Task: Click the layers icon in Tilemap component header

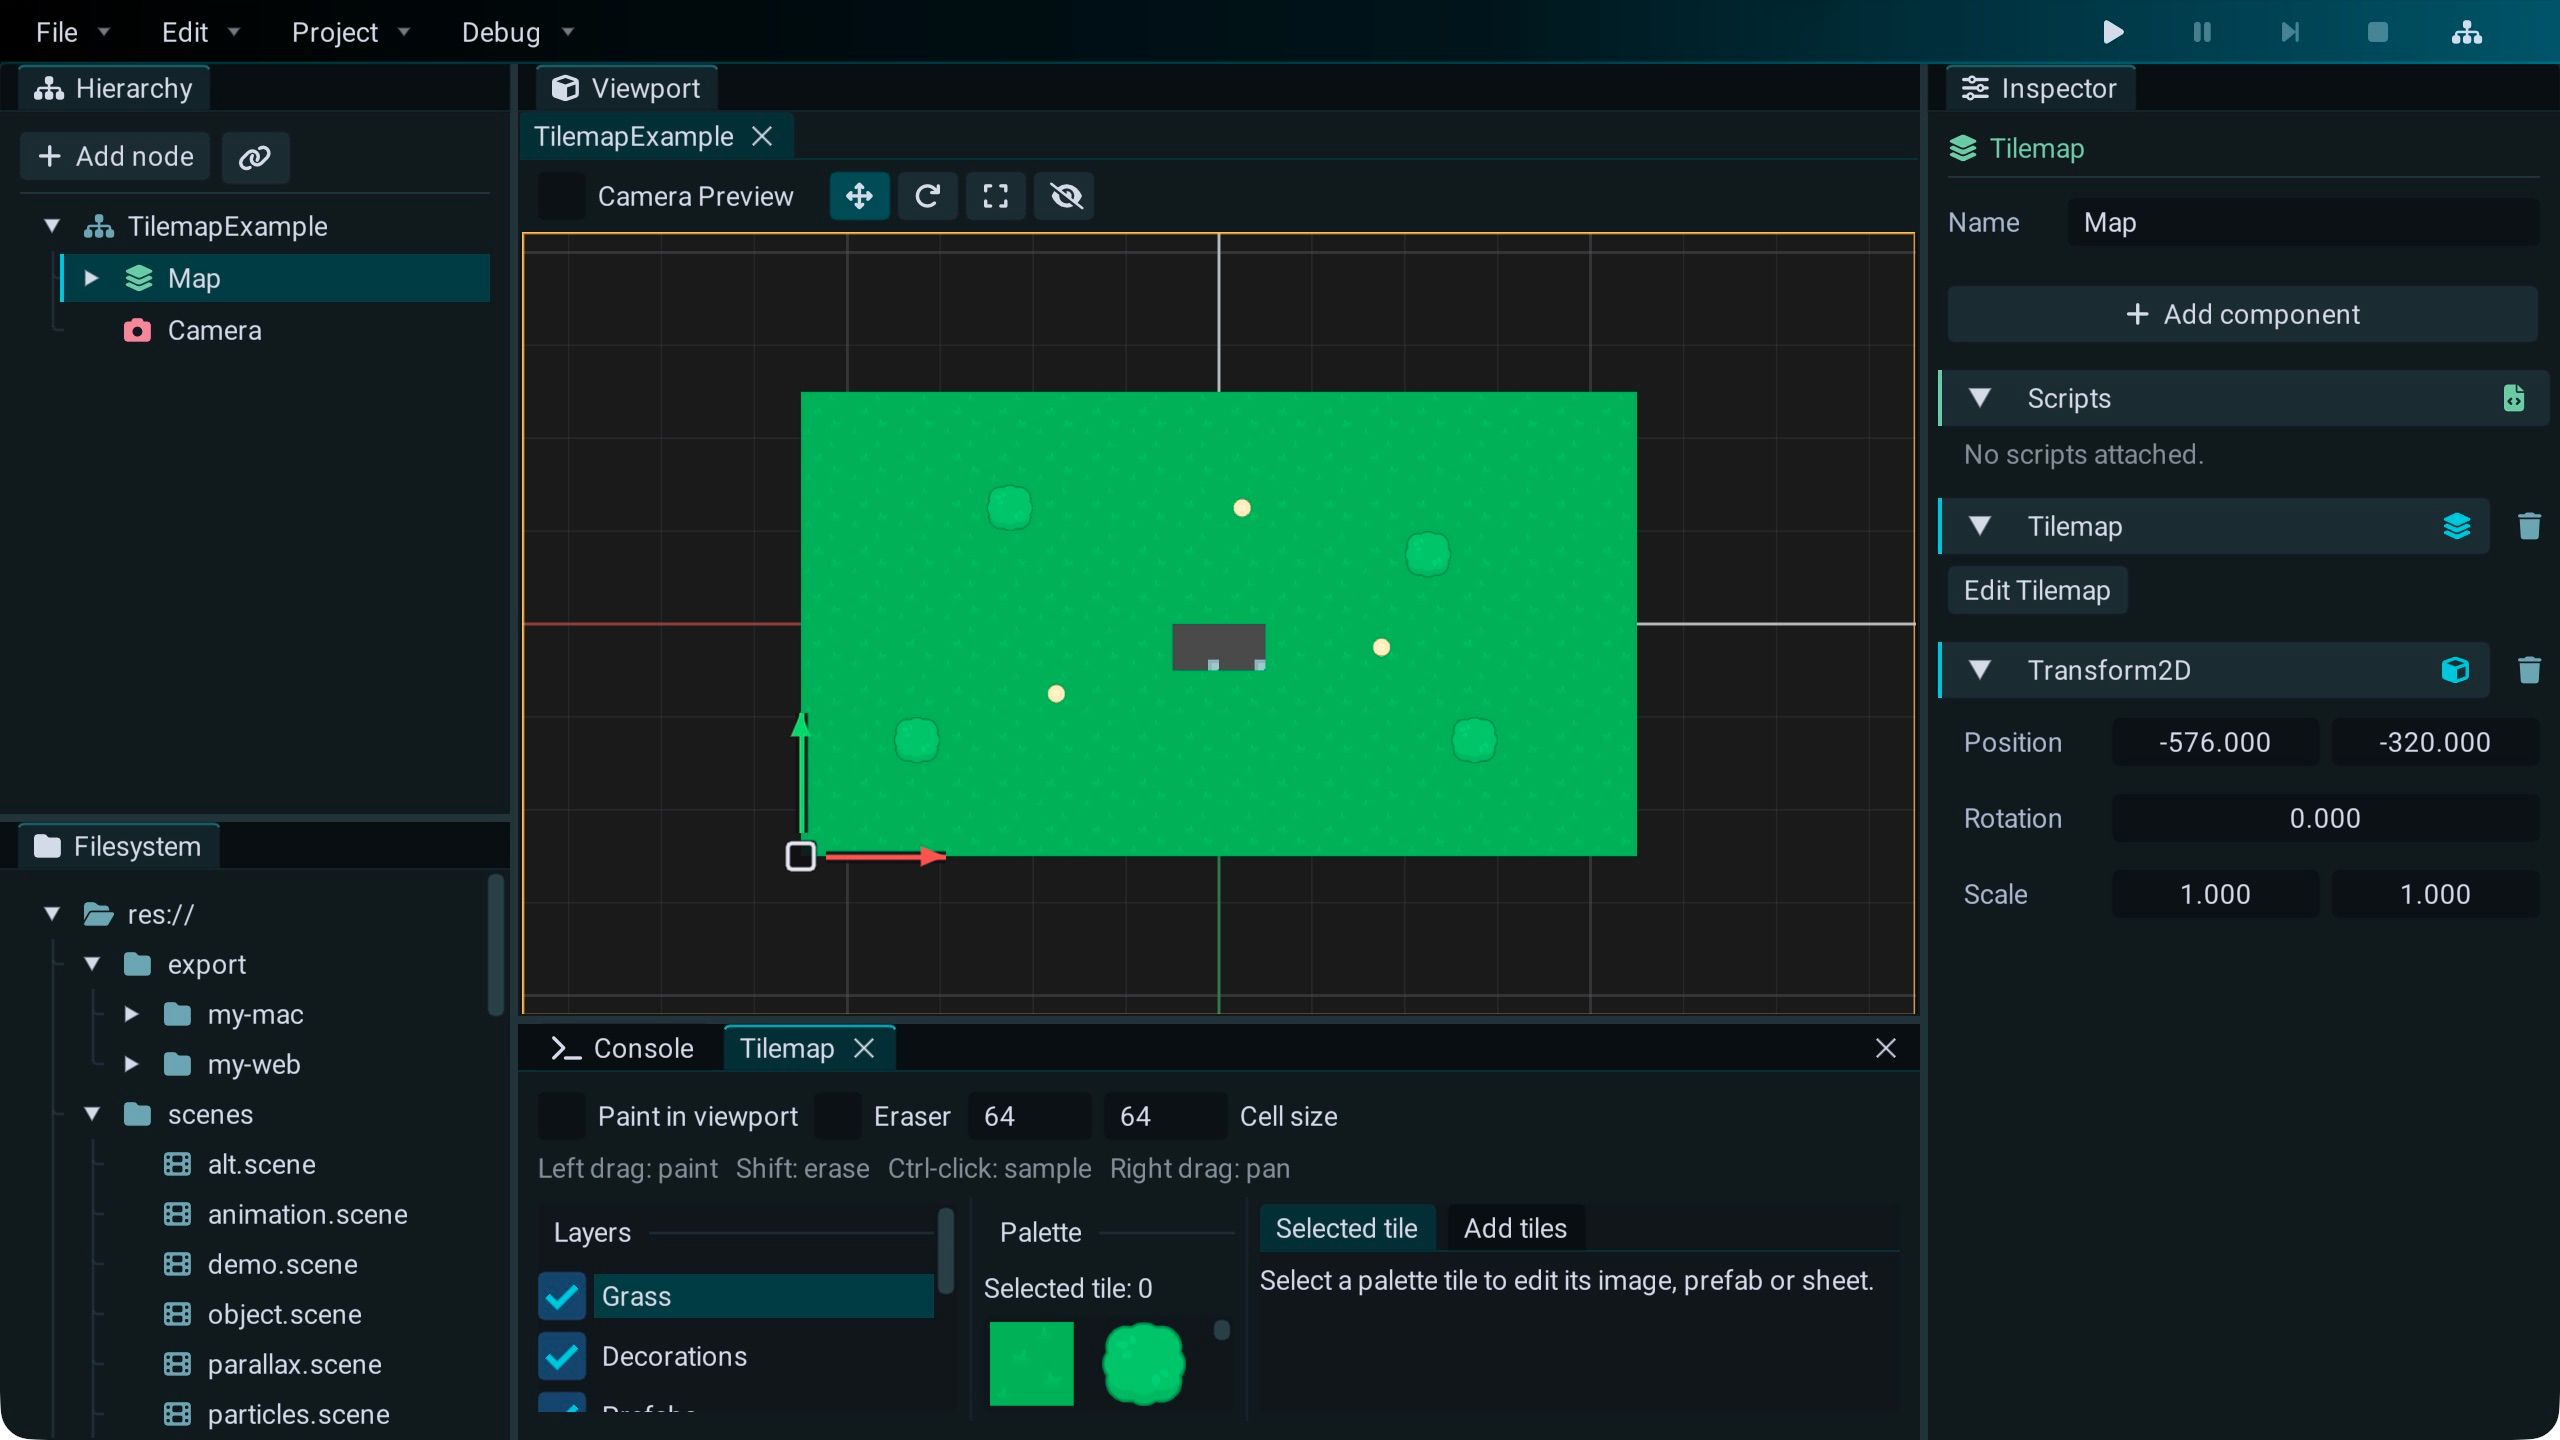Action: tap(2456, 526)
